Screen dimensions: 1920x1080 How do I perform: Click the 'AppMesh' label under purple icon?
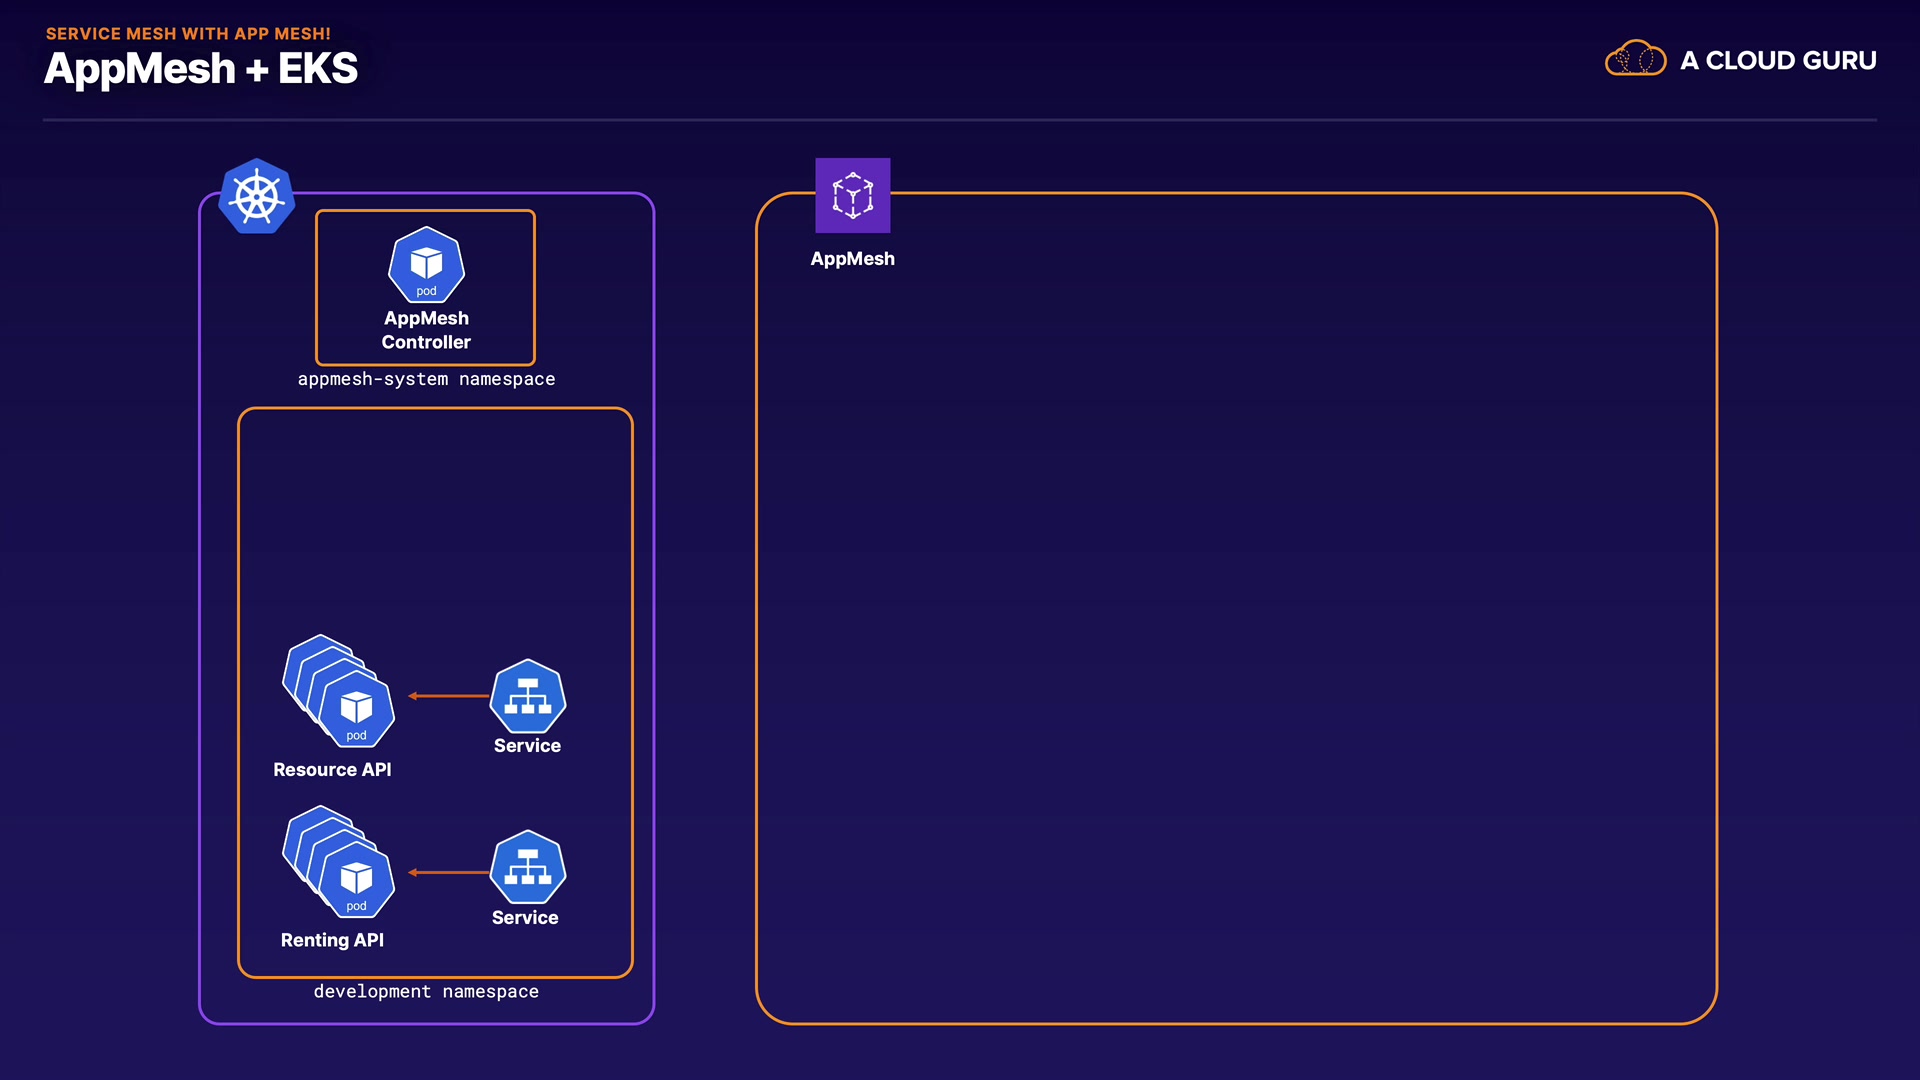852,258
